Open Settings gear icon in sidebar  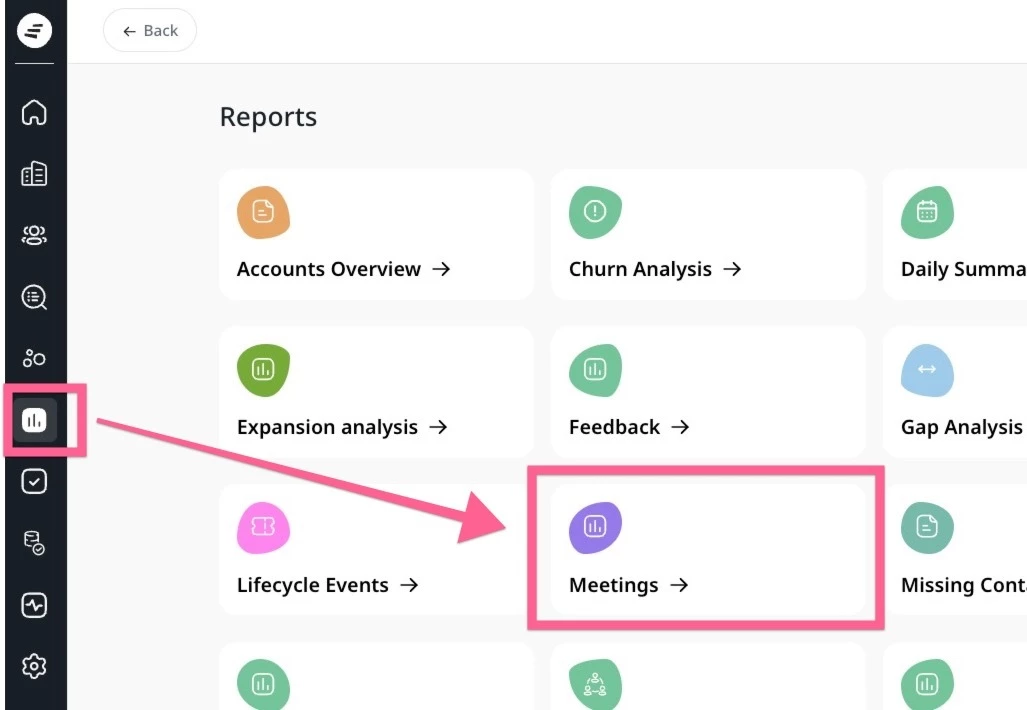pyautogui.click(x=34, y=666)
